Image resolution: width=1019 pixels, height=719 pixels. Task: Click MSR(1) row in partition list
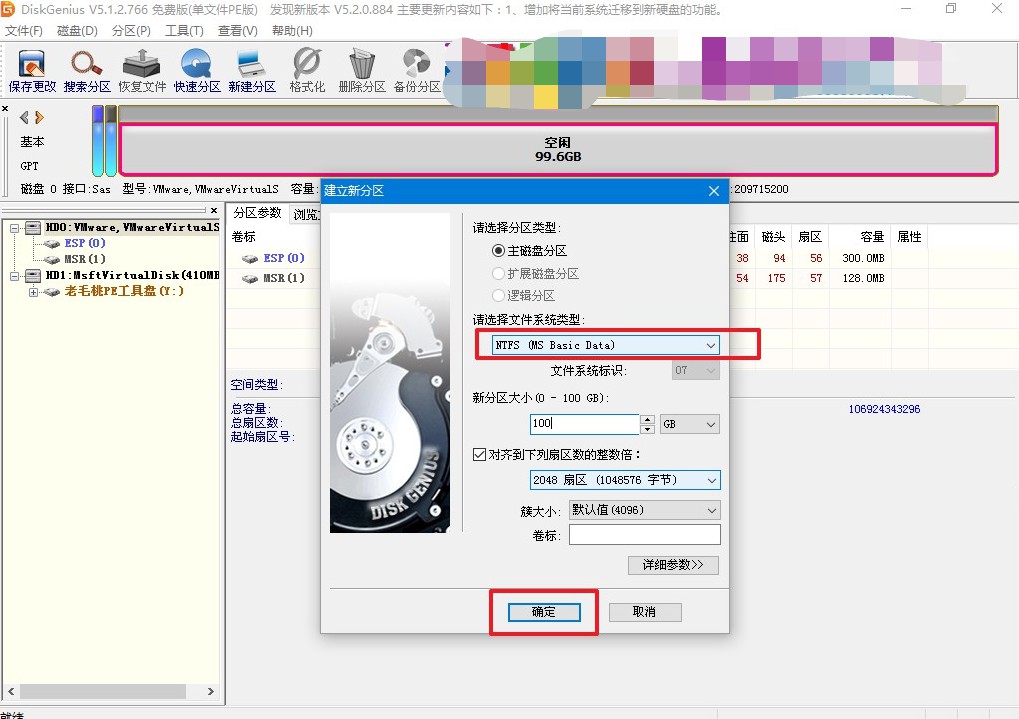point(283,278)
